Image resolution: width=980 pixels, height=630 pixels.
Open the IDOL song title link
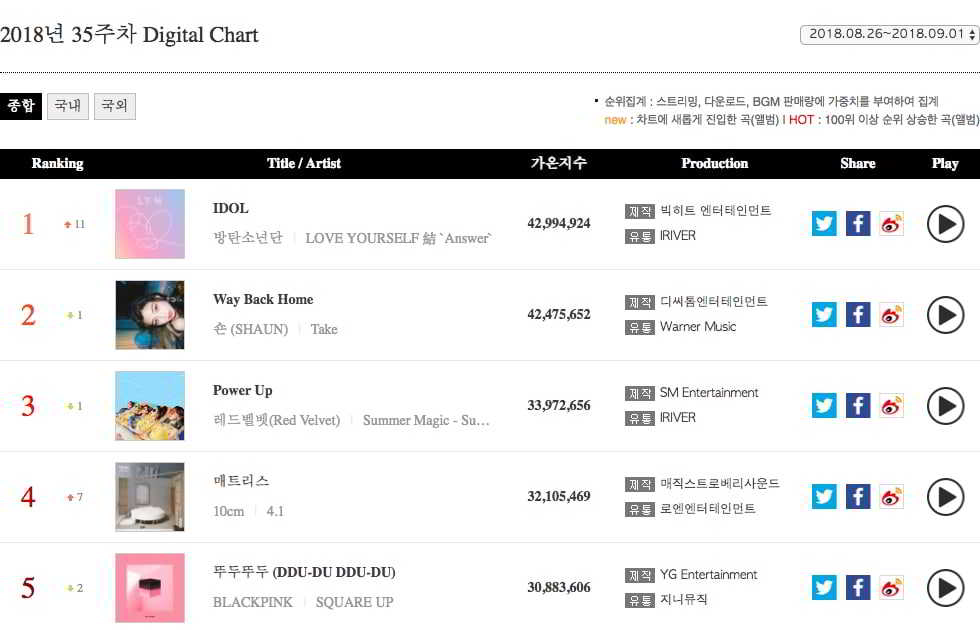(231, 209)
